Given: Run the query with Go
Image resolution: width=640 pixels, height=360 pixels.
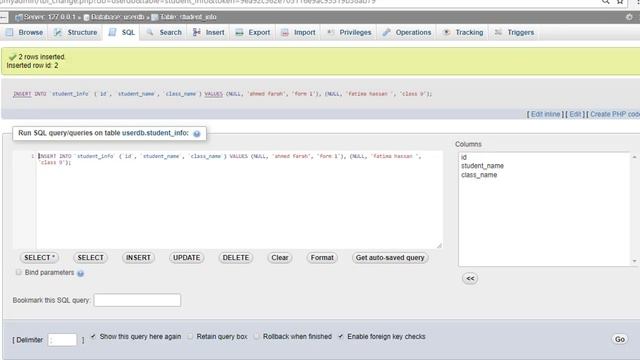Looking at the screenshot, I should [620, 339].
